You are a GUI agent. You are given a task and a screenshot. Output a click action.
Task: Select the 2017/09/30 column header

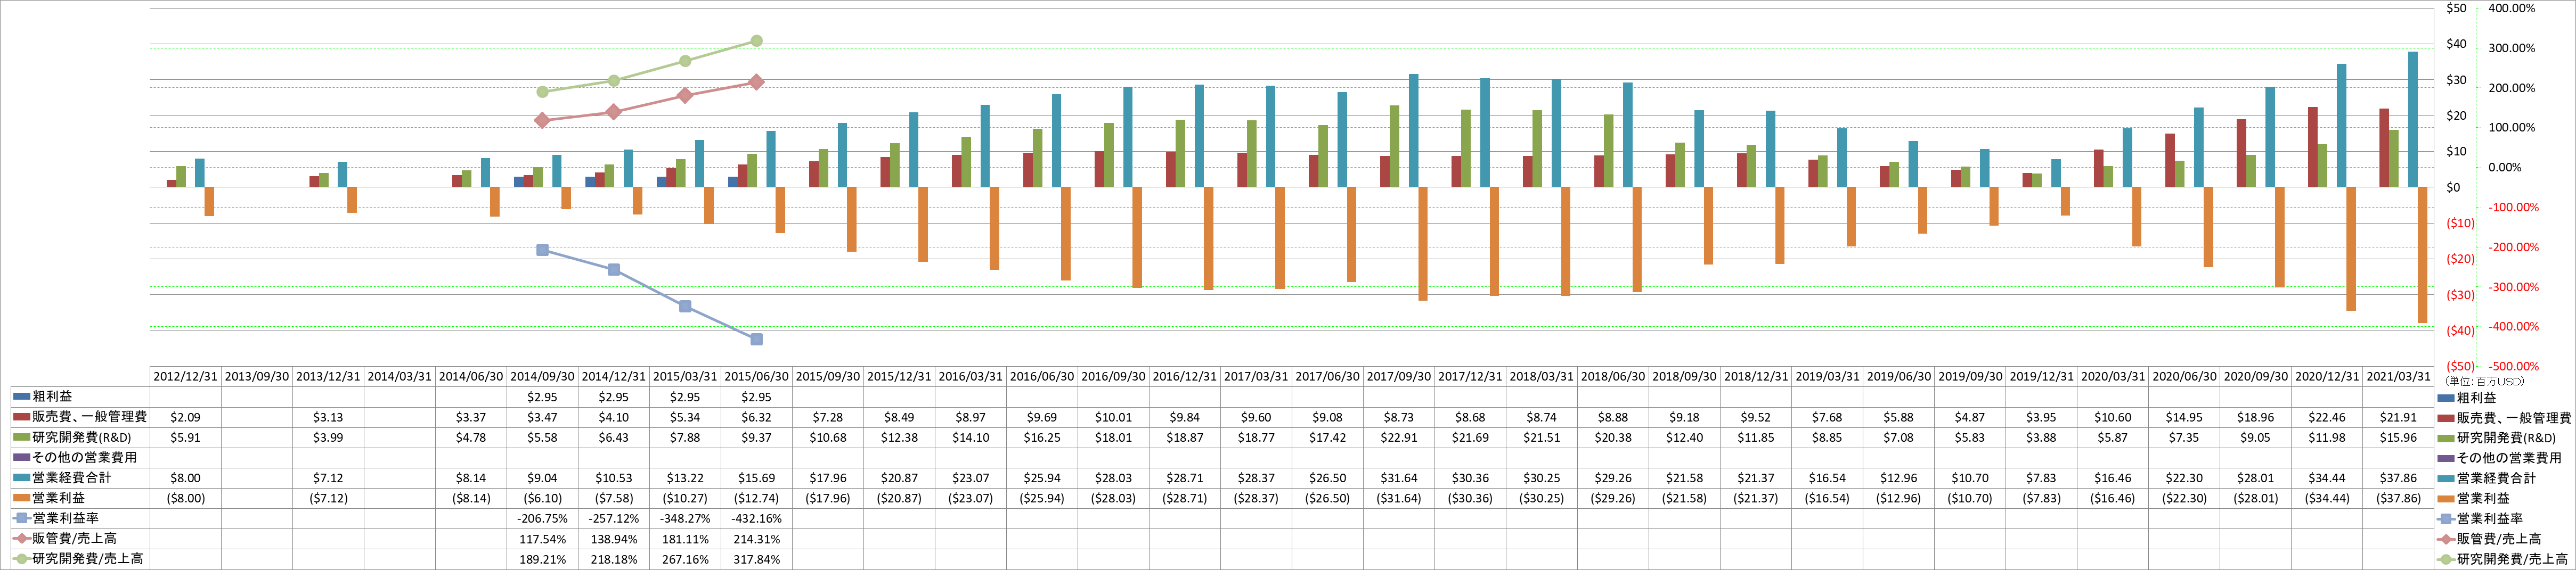[1398, 377]
